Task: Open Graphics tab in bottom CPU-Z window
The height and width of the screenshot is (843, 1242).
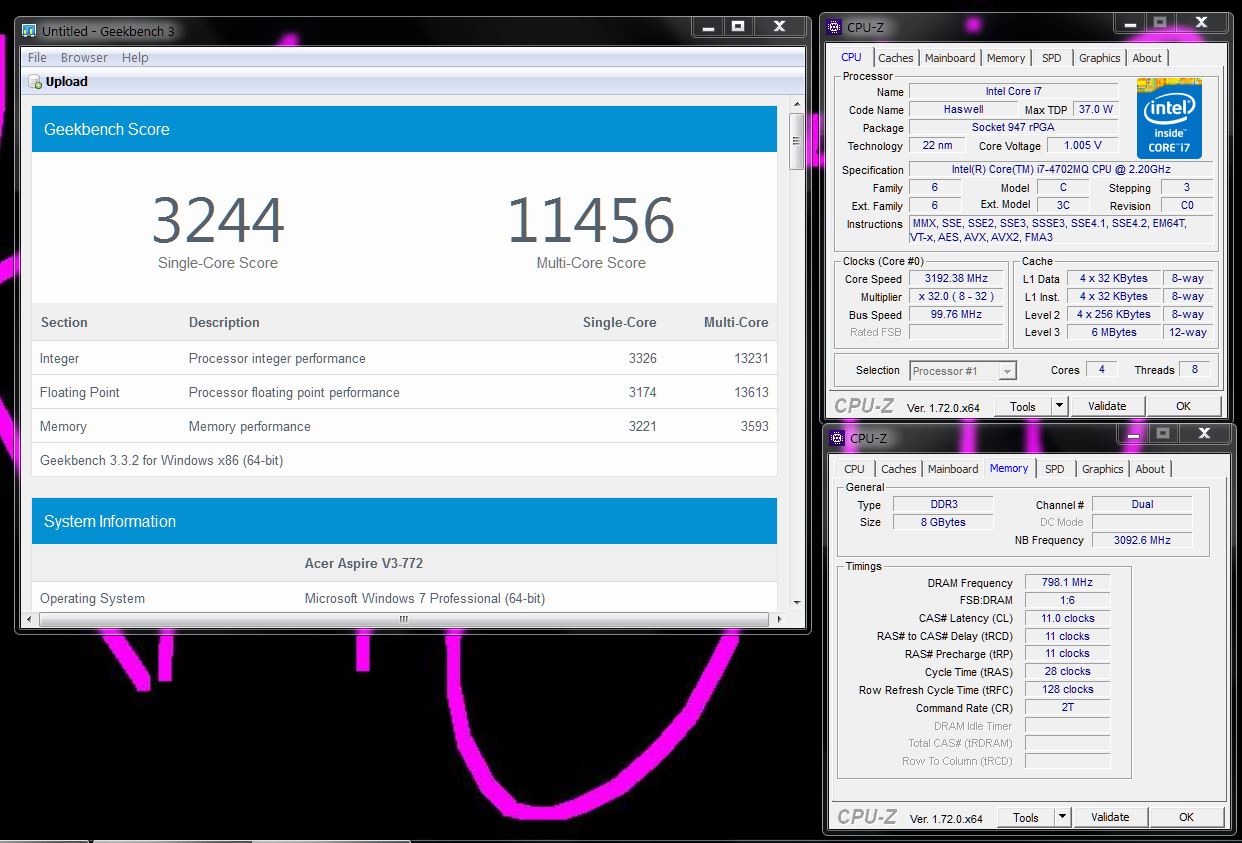Action: pyautogui.click(x=1103, y=469)
